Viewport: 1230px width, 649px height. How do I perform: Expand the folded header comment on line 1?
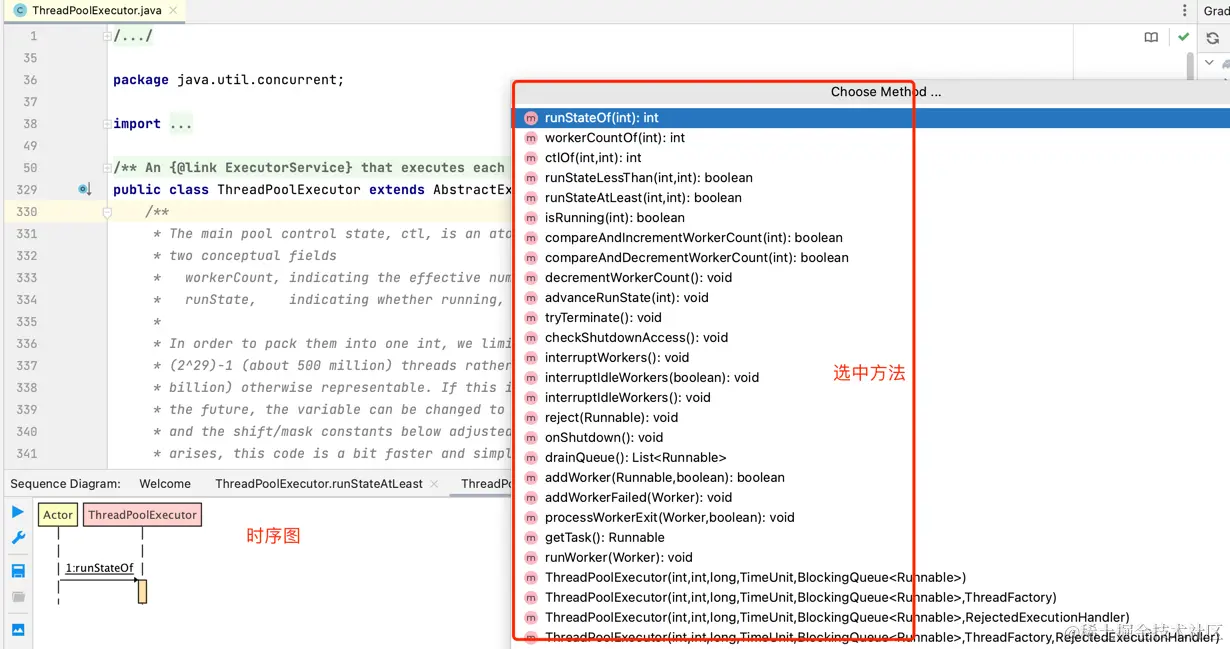[107, 36]
